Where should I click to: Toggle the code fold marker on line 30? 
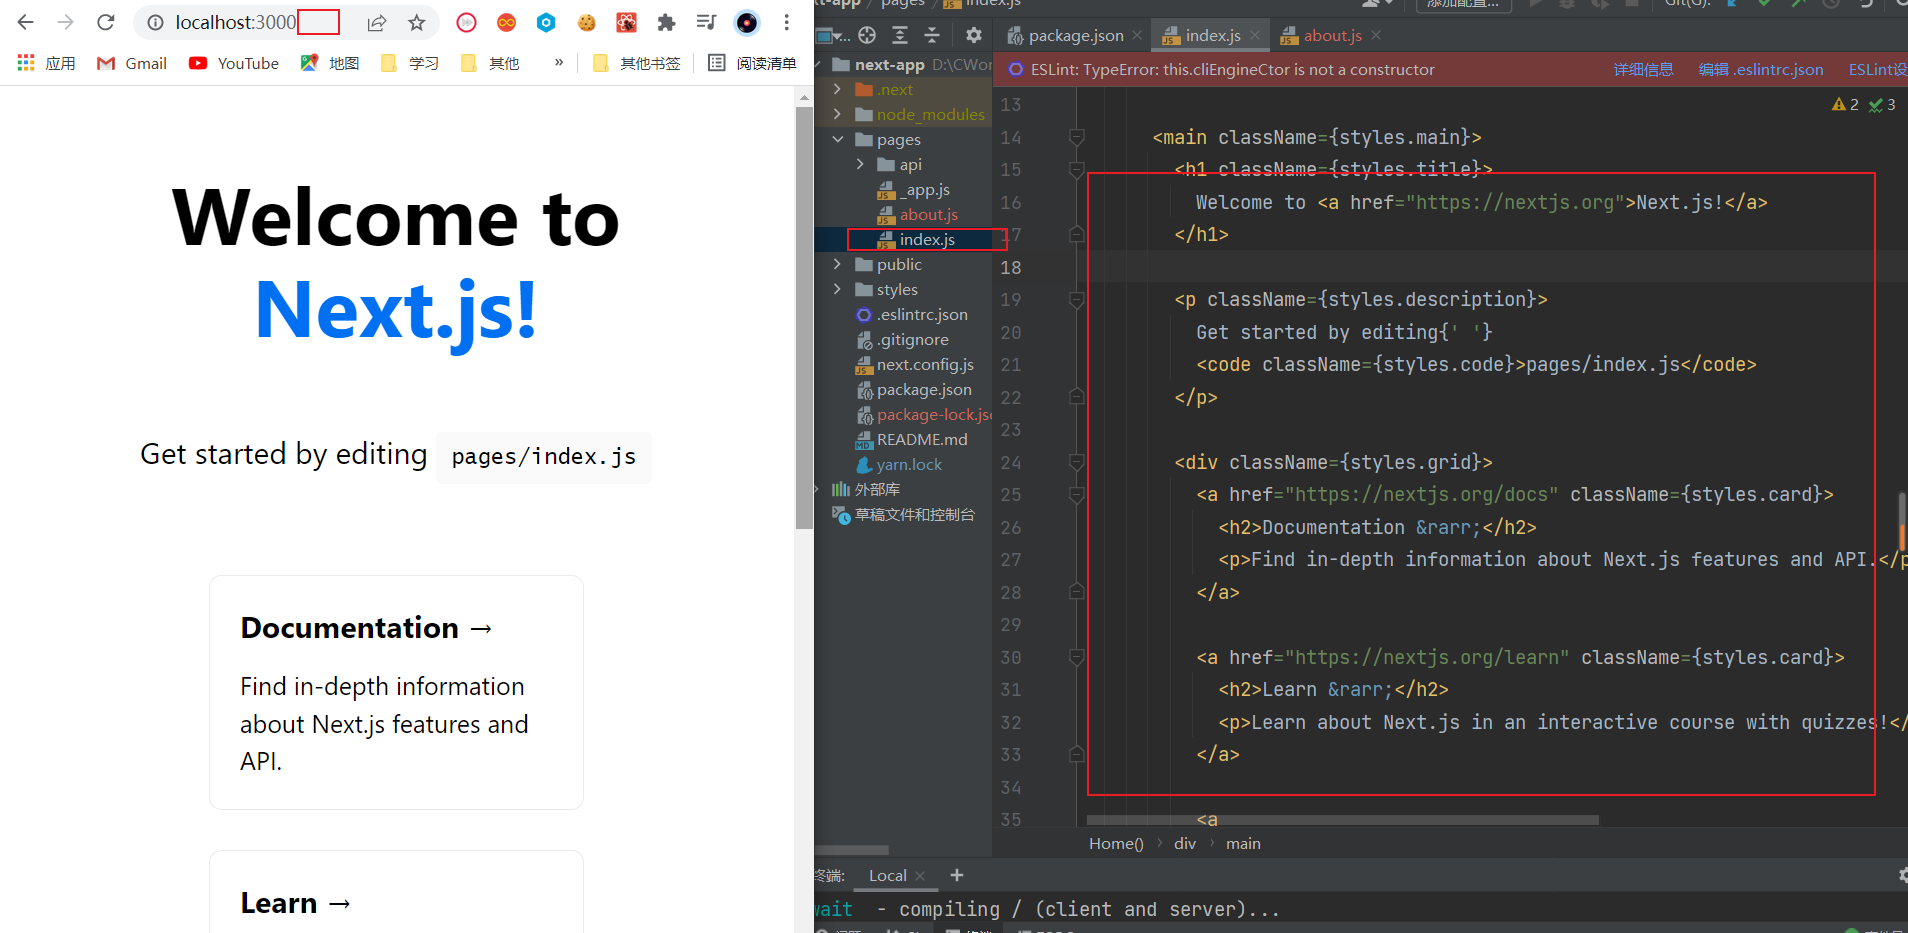1077,657
